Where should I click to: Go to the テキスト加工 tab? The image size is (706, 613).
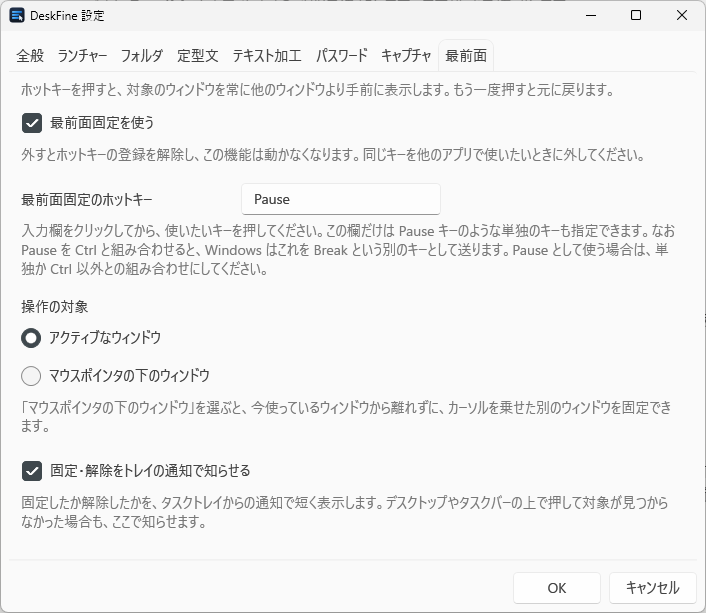tap(267, 56)
